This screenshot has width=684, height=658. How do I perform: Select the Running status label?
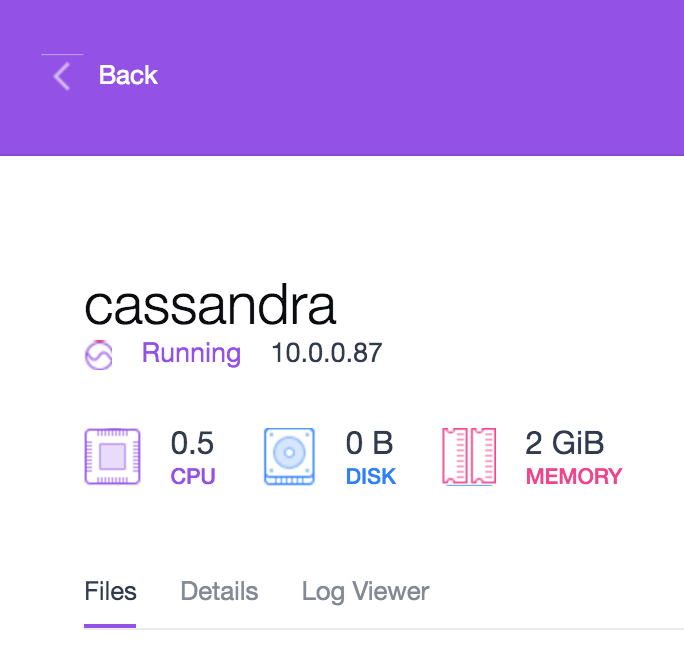point(191,353)
